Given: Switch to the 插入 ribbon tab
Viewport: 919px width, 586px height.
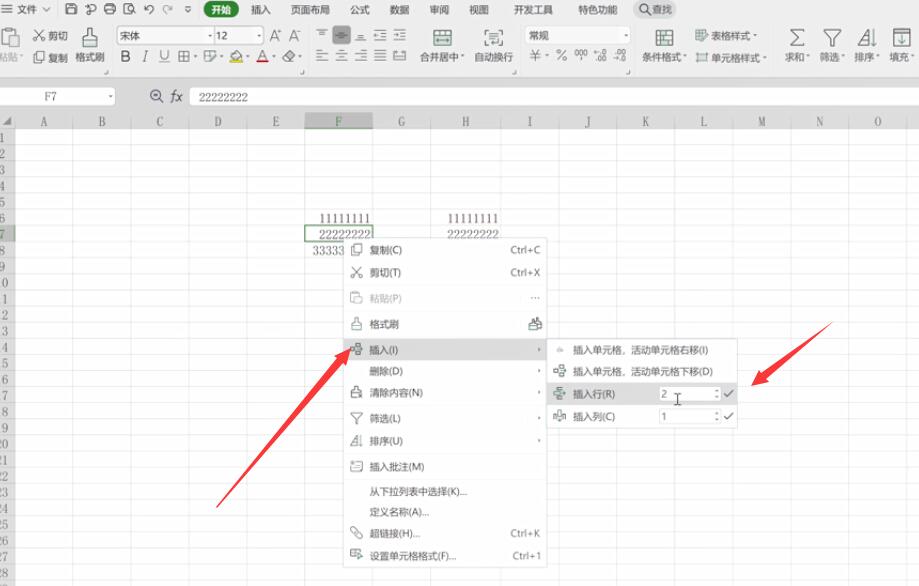Looking at the screenshot, I should 260,9.
